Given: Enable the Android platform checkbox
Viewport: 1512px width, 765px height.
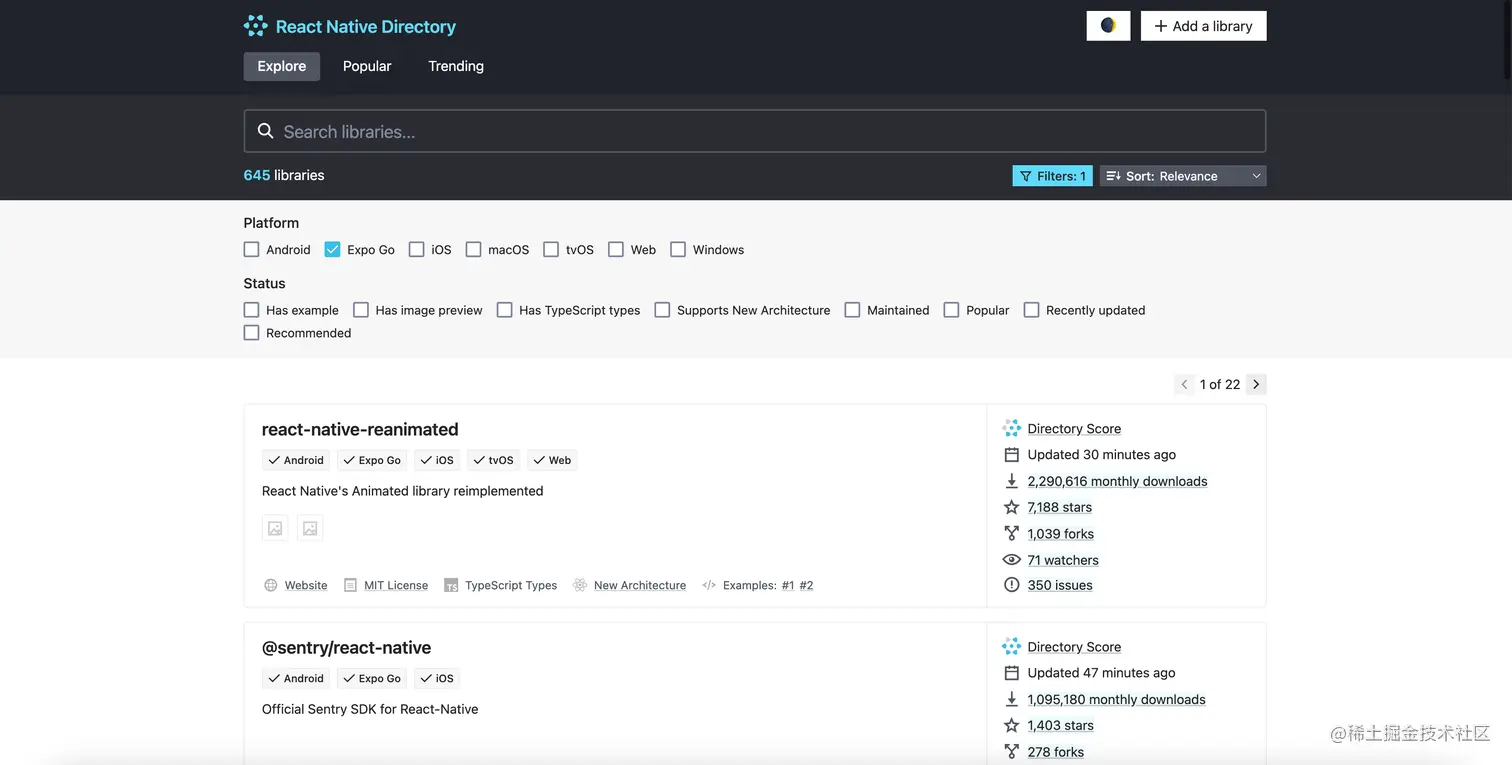Looking at the screenshot, I should [251, 249].
